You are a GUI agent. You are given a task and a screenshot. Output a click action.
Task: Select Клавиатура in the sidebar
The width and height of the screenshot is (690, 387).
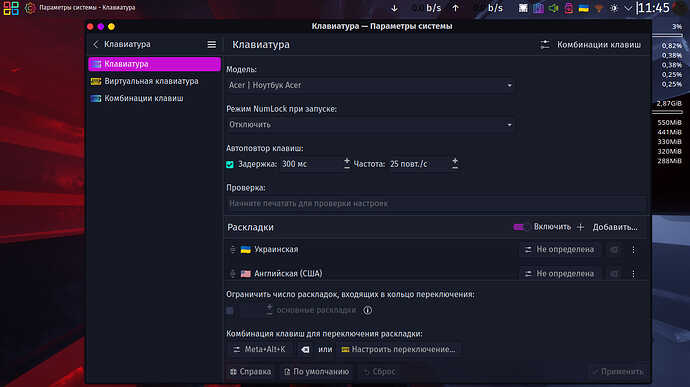154,64
